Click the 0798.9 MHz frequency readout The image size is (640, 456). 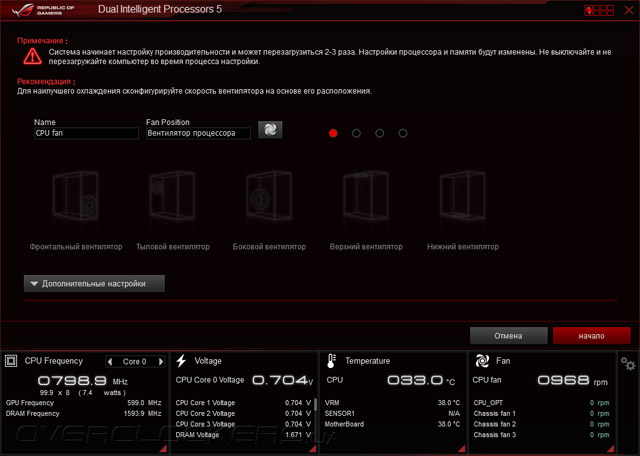coord(83,381)
